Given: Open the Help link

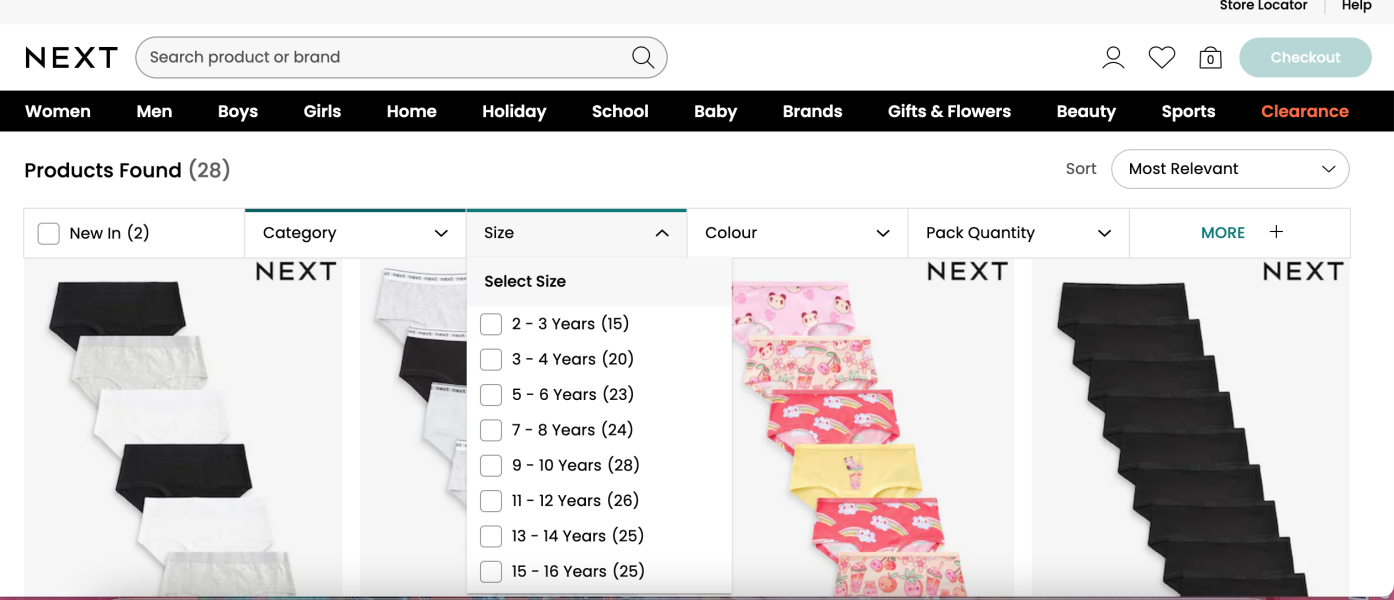Looking at the screenshot, I should coord(1356,6).
